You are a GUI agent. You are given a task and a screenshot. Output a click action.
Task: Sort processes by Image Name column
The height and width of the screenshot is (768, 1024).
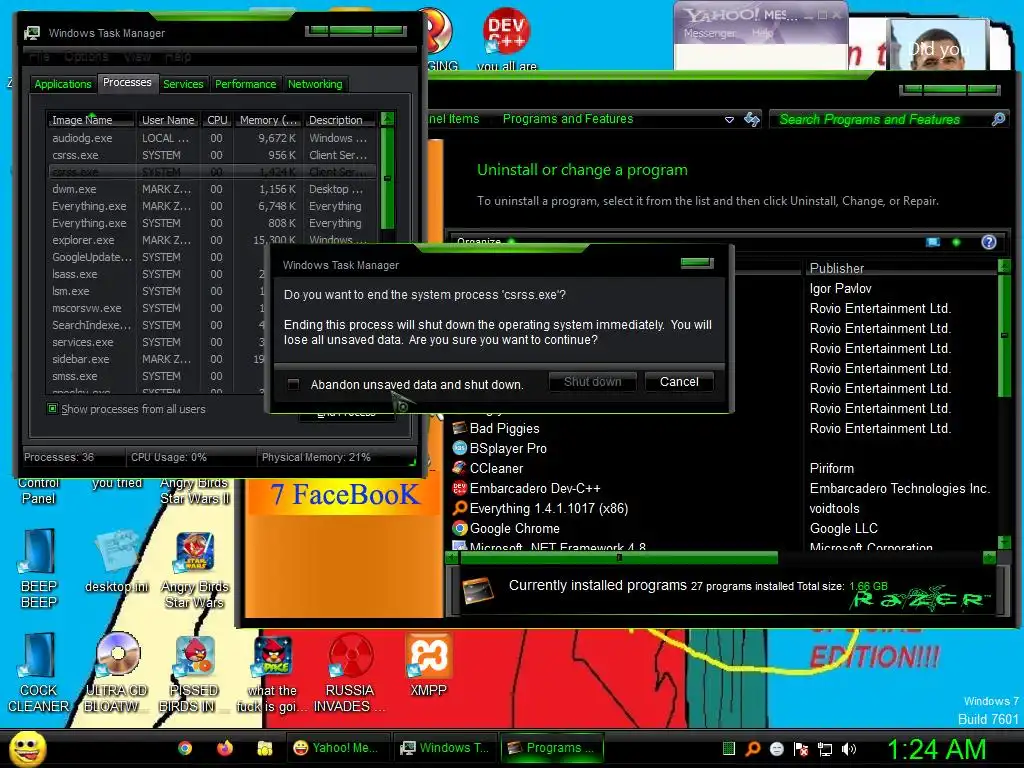pos(90,120)
